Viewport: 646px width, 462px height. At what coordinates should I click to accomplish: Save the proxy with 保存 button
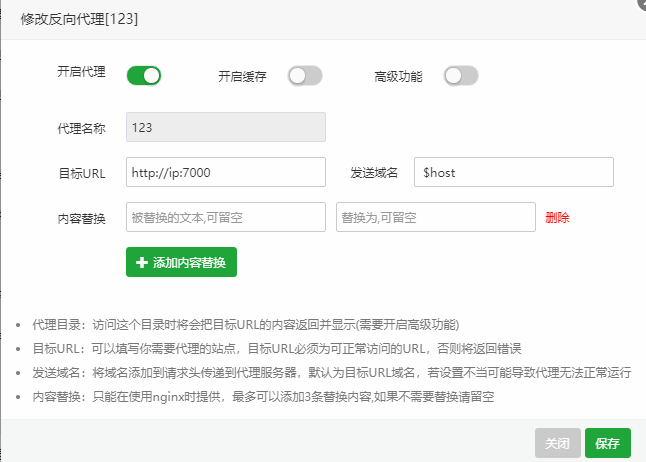[x=608, y=443]
